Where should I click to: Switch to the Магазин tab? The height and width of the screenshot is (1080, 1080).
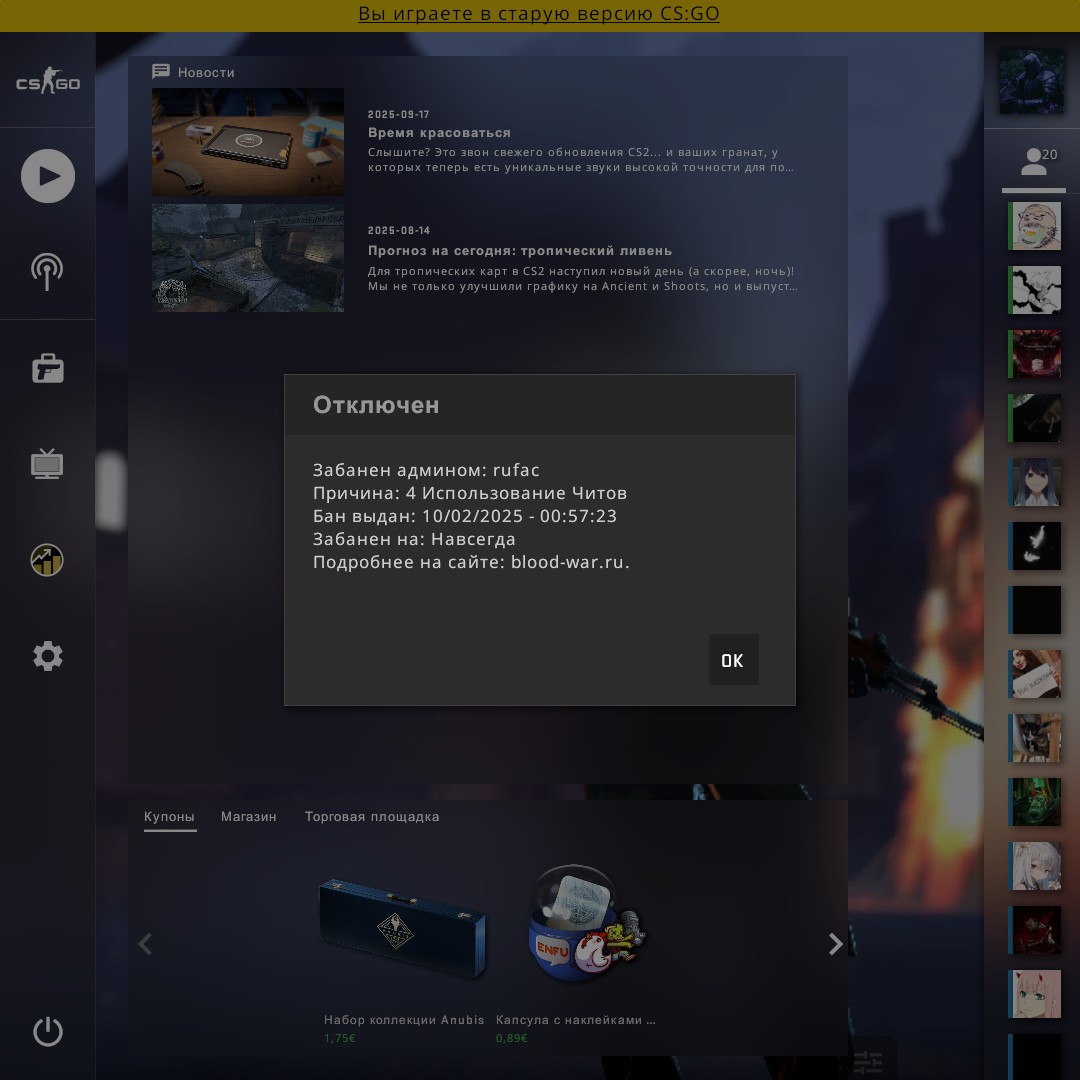(249, 817)
